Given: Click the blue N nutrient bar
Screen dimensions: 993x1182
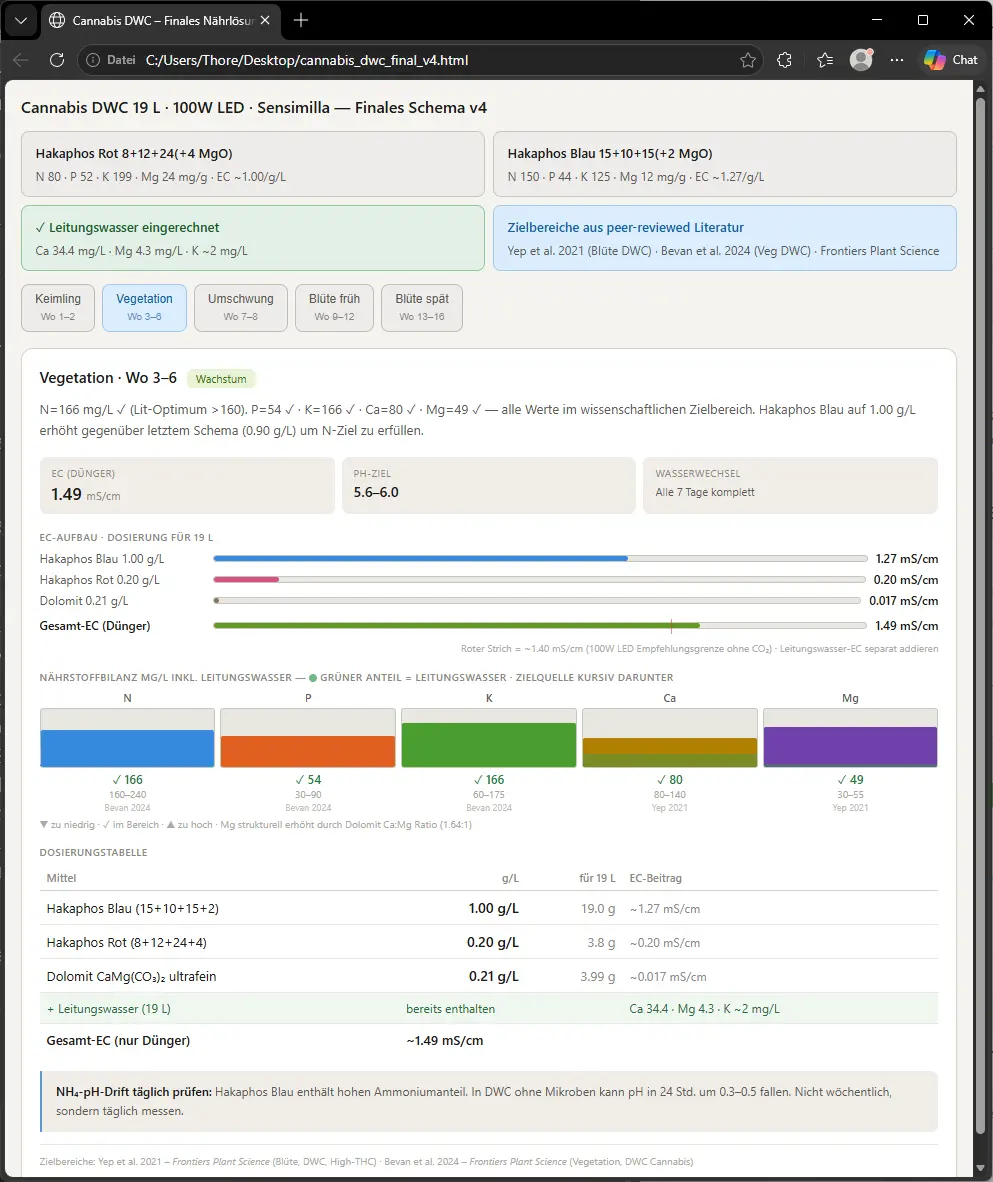Looking at the screenshot, I should [x=127, y=747].
